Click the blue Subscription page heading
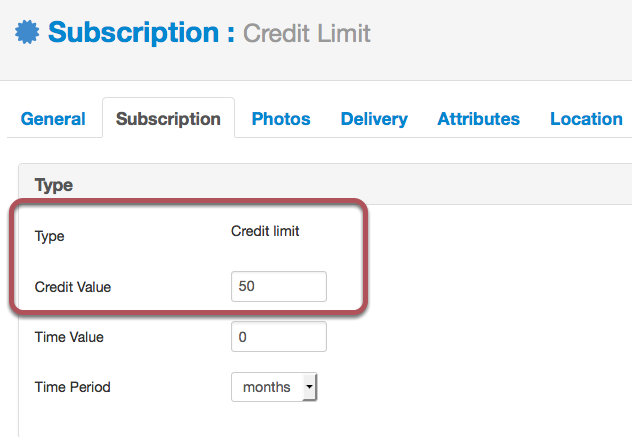Screen dimensions: 632x437 coord(141,32)
